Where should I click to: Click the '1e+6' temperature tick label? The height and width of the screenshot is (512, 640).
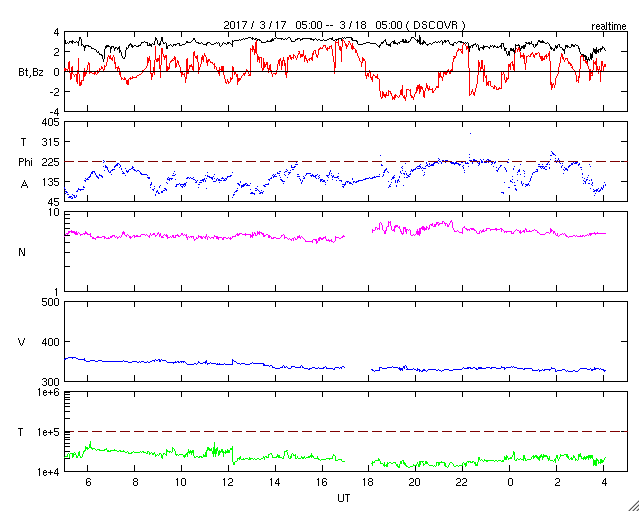49,392
